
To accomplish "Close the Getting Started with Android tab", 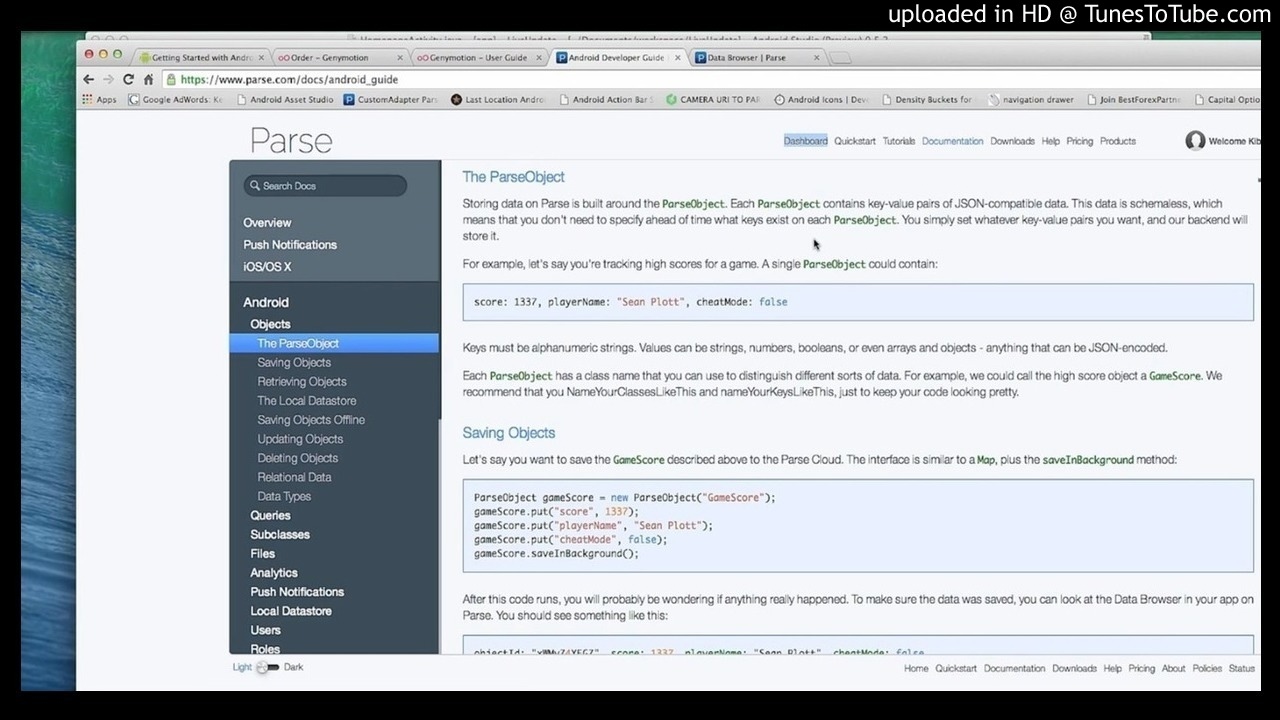I will (262, 58).
